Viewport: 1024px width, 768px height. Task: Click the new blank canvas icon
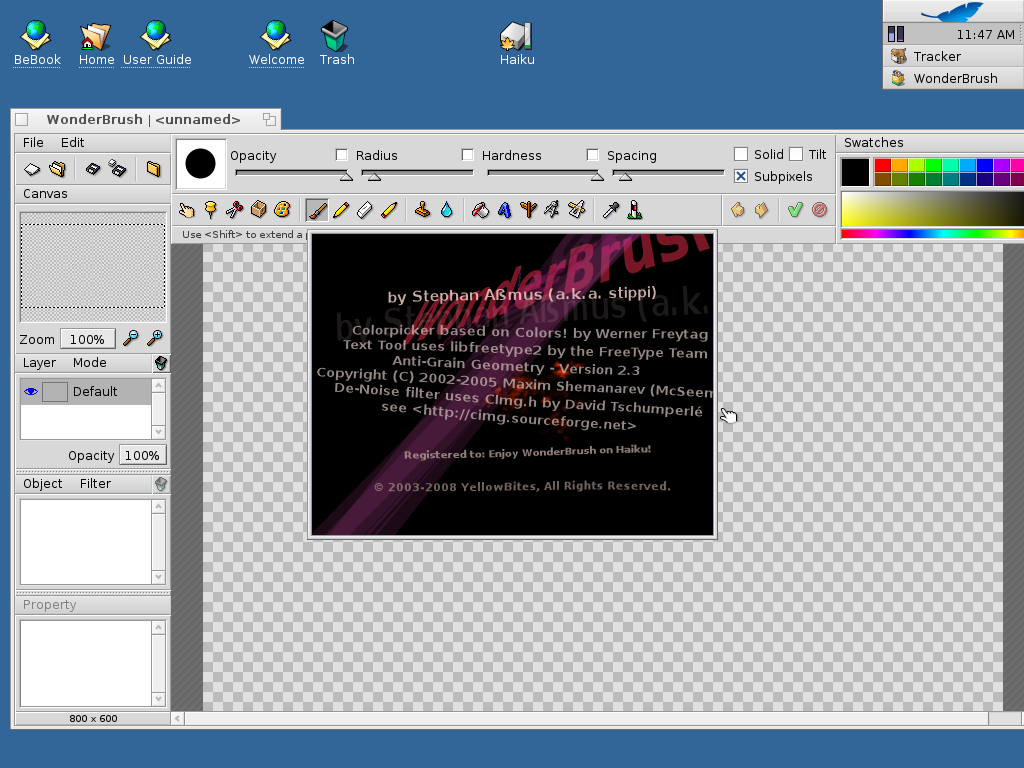coord(32,170)
